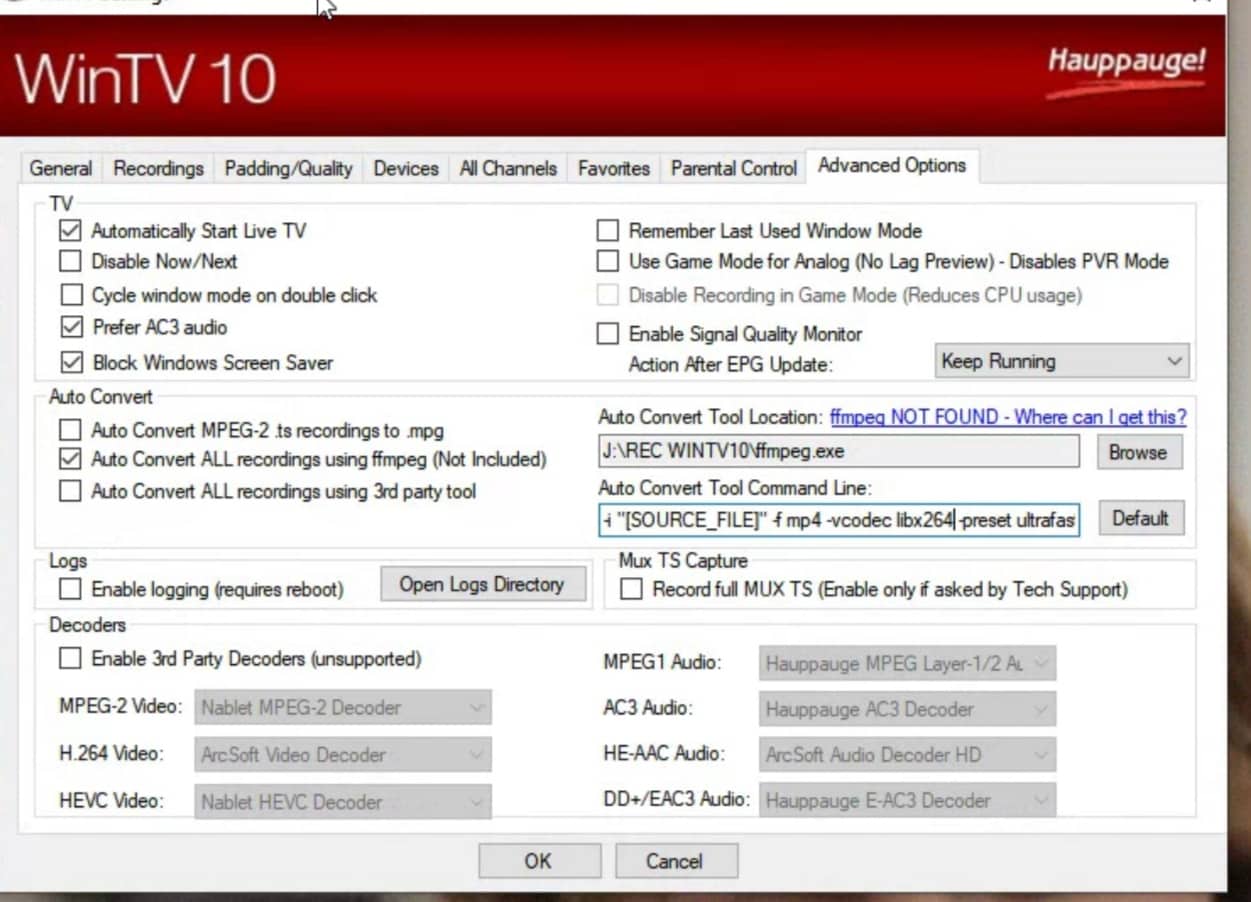Open MPEG1 Audio decoder dropdown

(907, 663)
